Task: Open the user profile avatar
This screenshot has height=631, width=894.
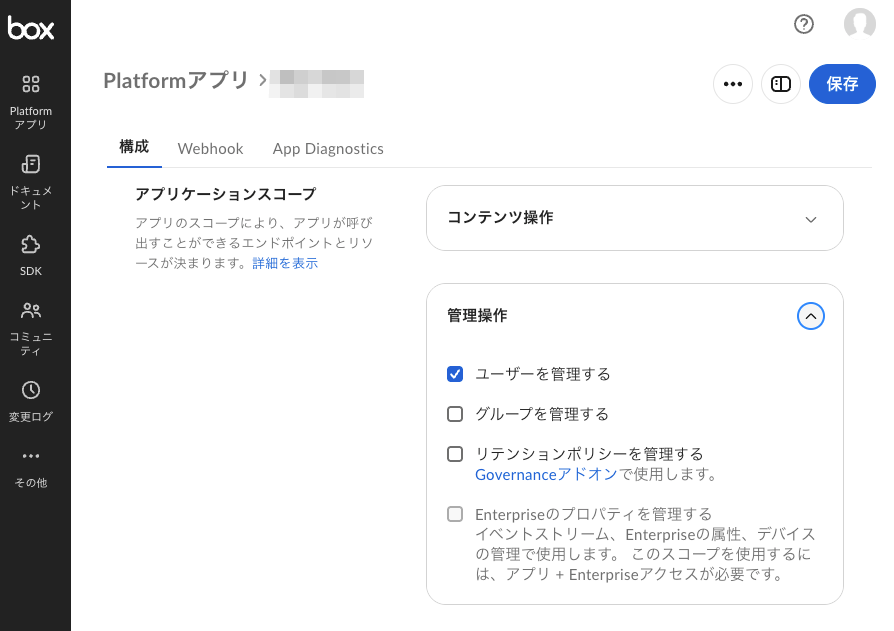Action: coord(860,24)
